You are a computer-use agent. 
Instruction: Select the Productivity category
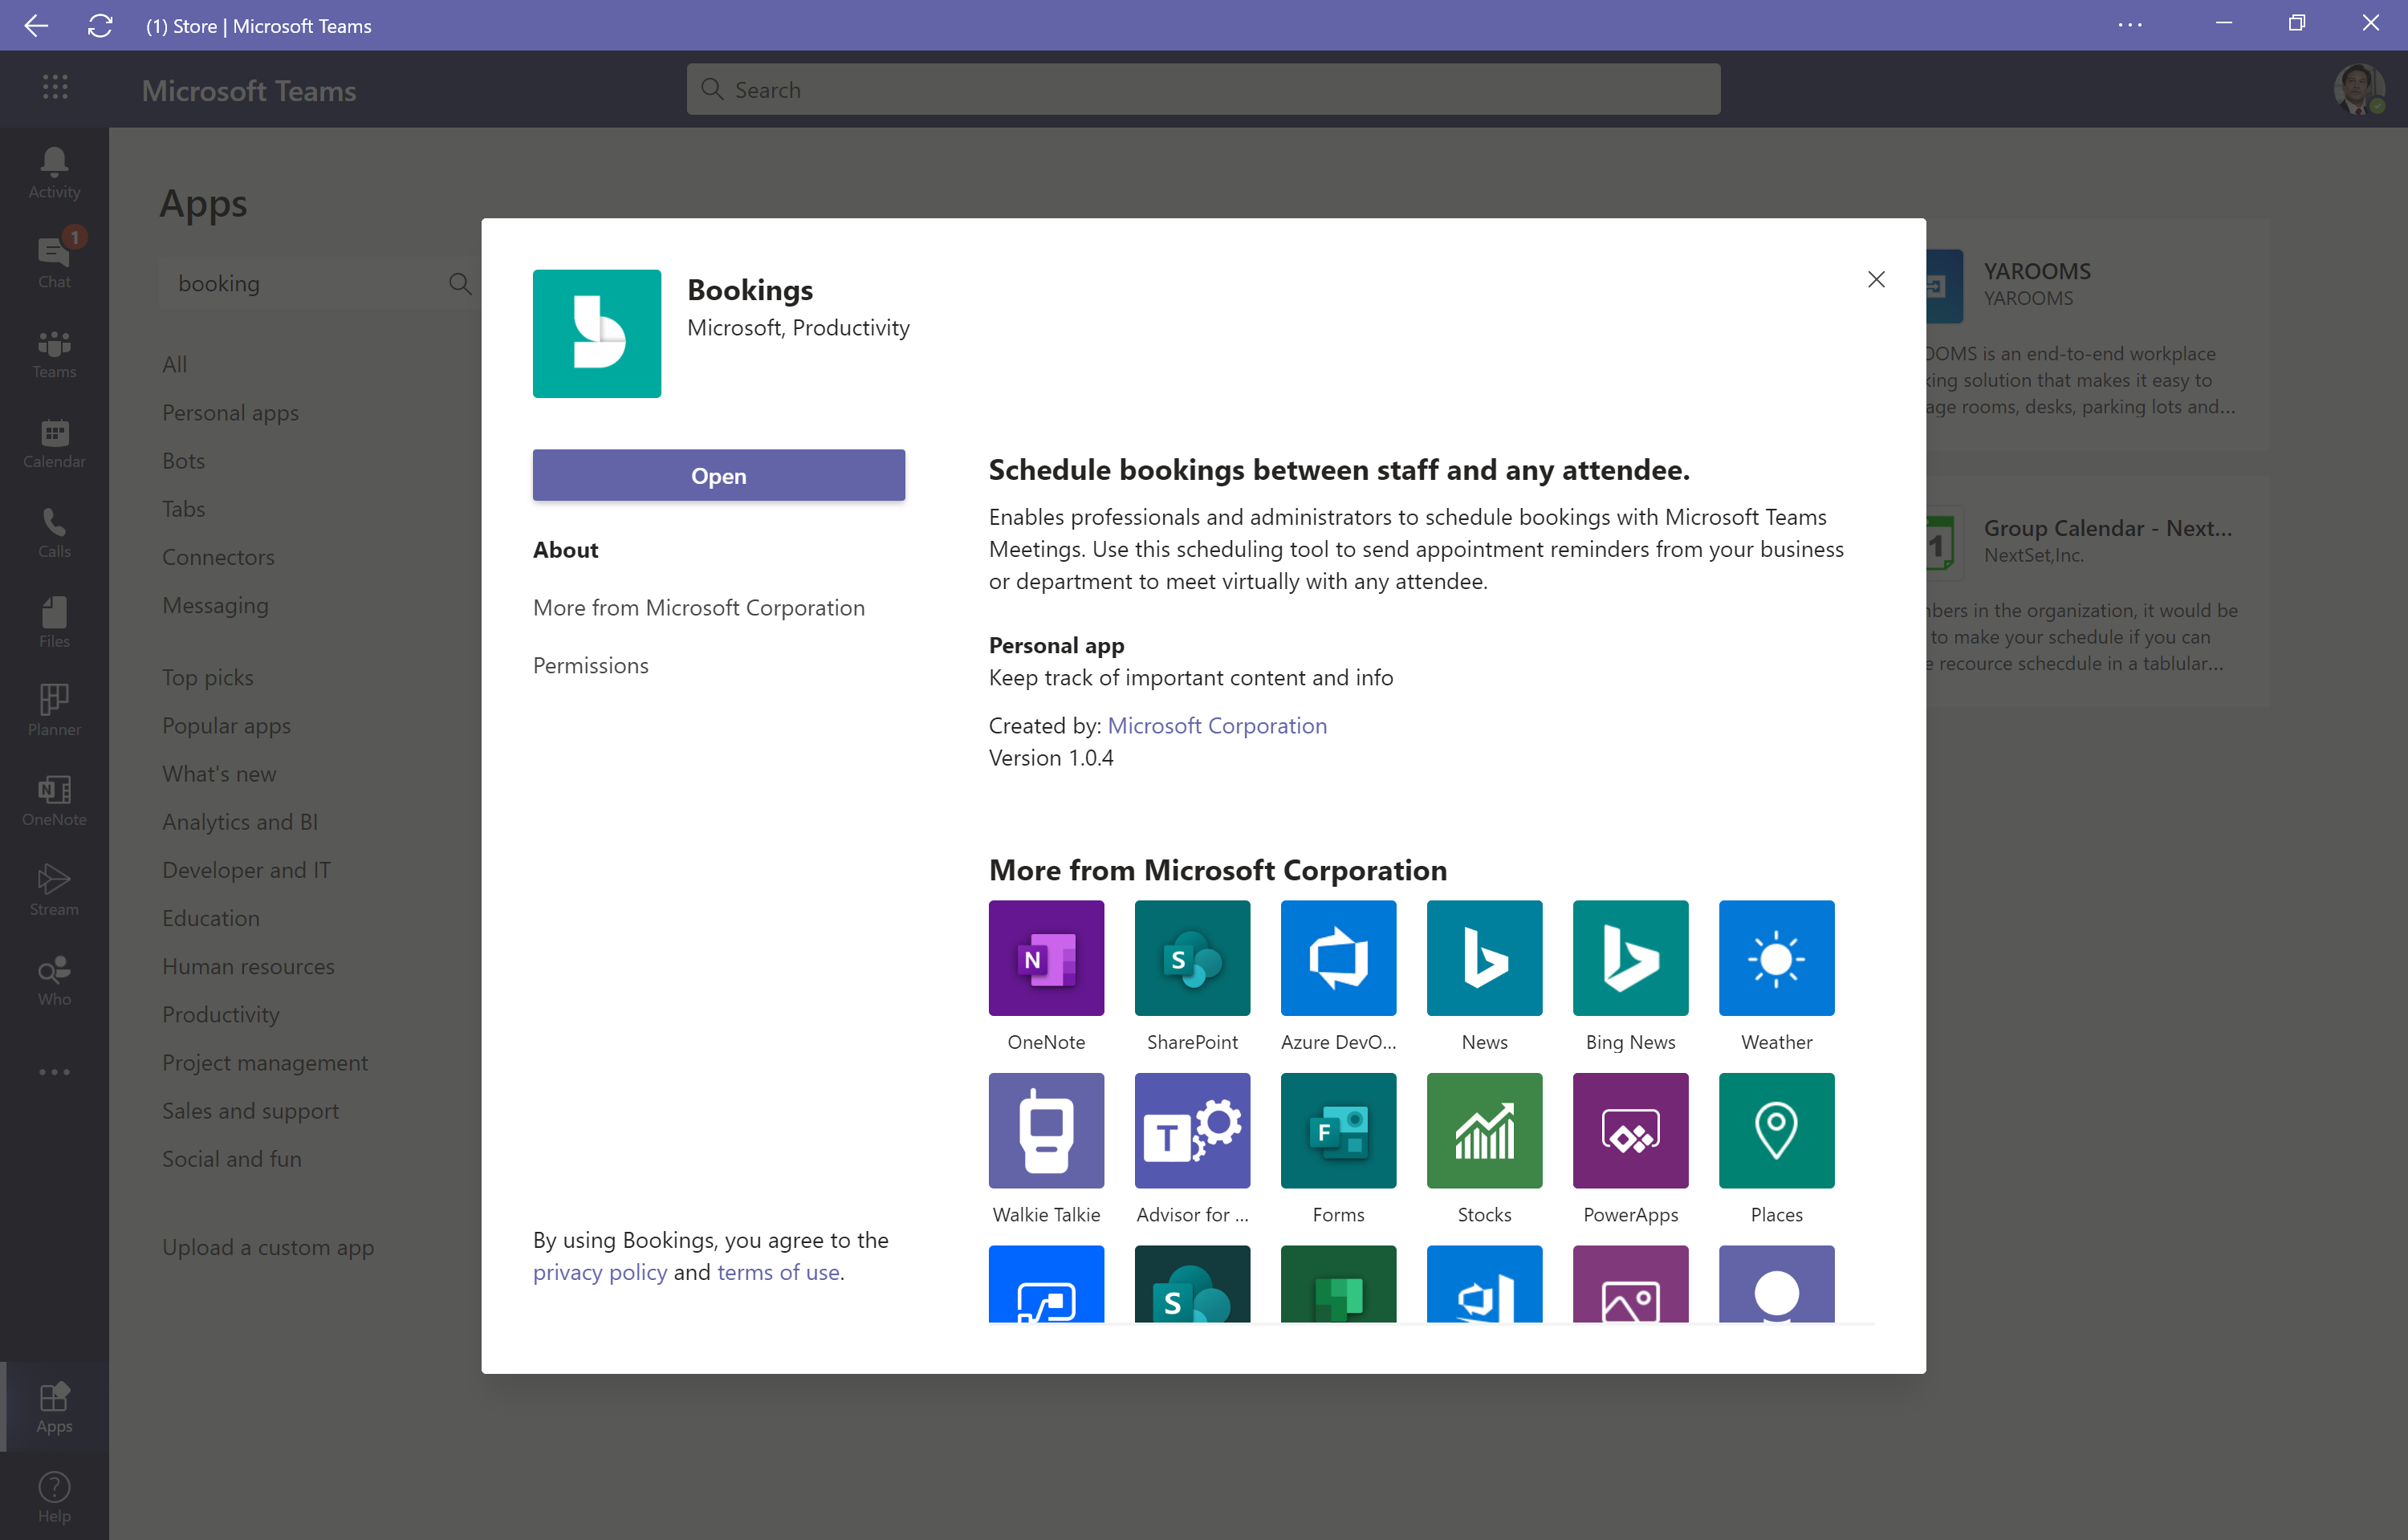coord(221,1014)
